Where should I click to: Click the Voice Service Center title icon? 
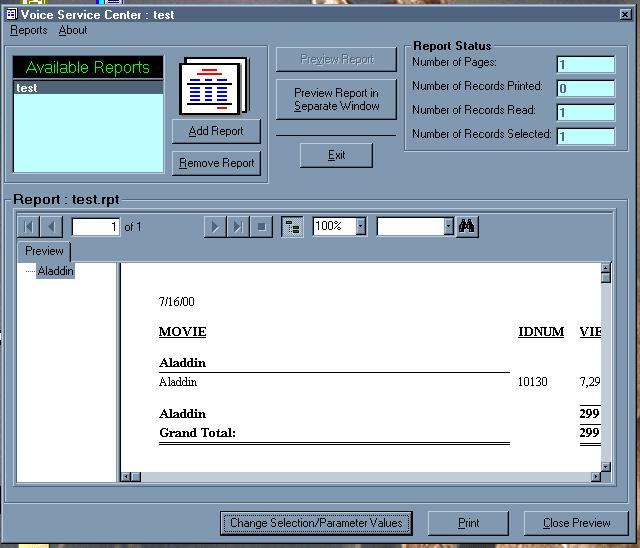(11, 14)
